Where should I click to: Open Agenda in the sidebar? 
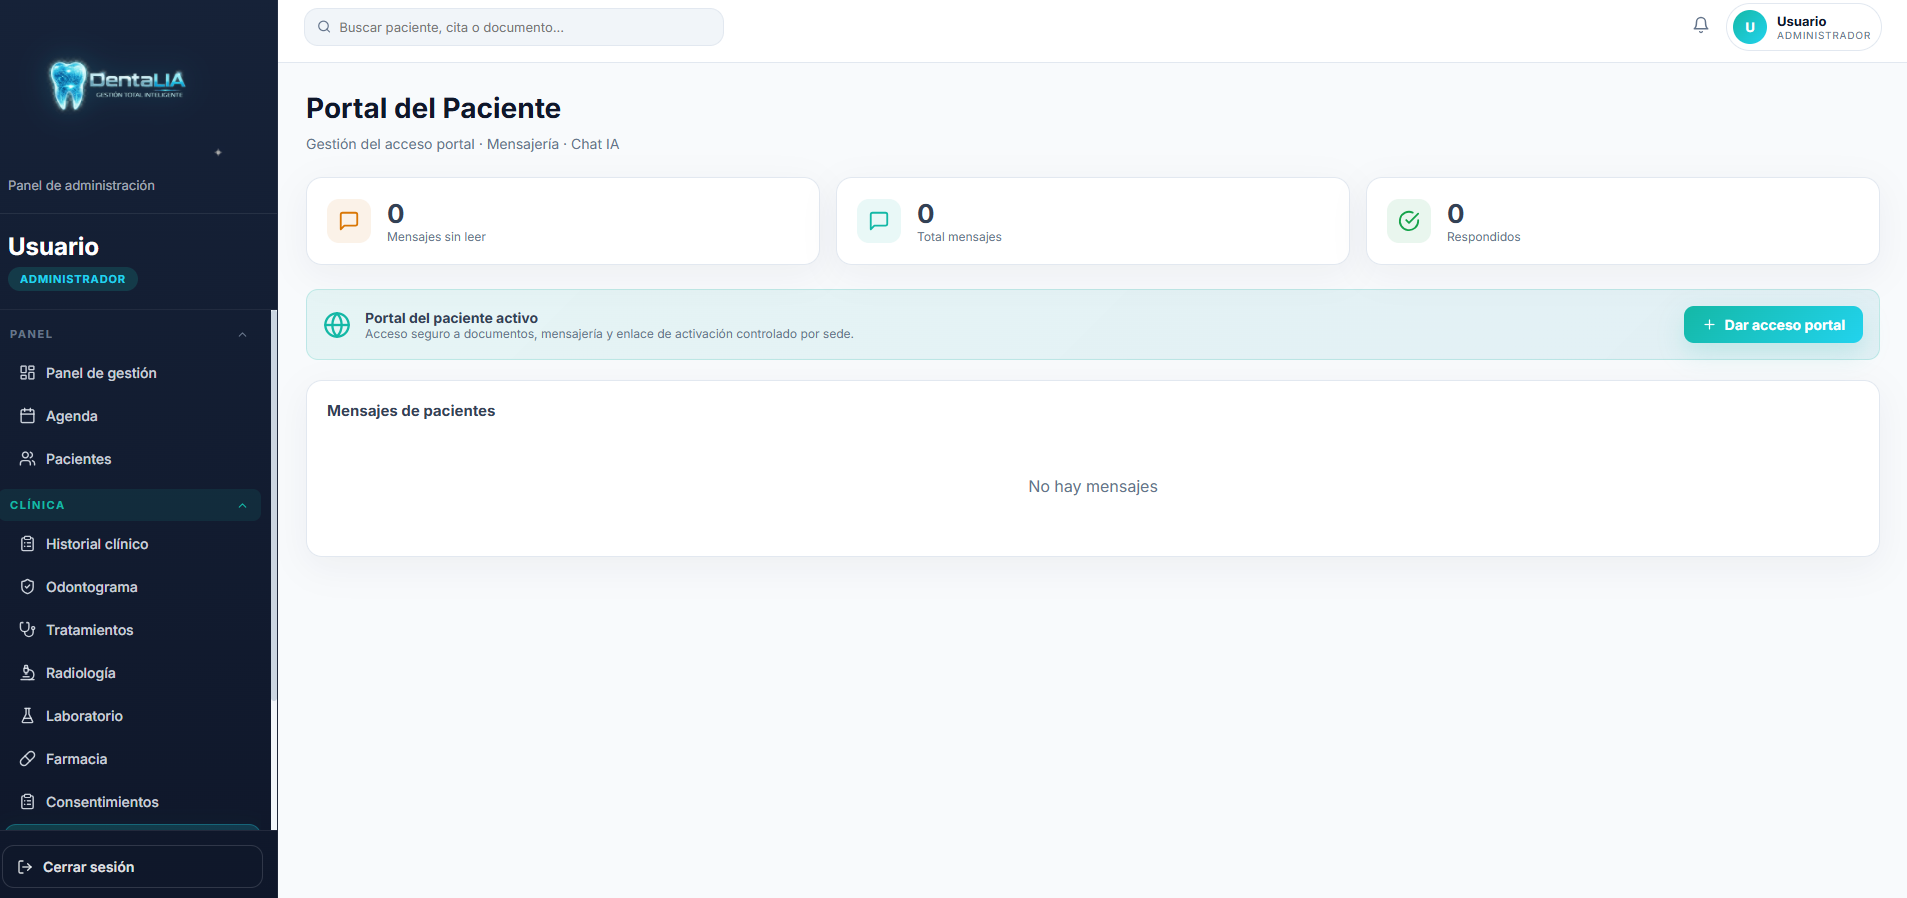[72, 416]
